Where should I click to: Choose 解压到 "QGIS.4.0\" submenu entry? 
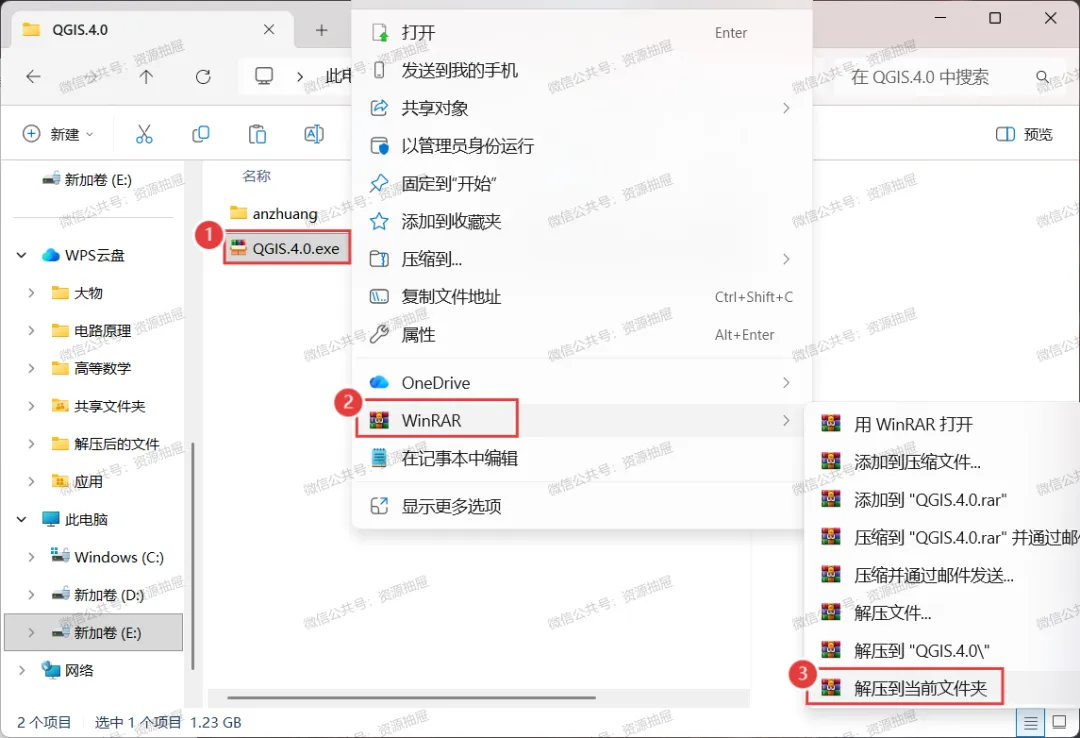[942, 650]
